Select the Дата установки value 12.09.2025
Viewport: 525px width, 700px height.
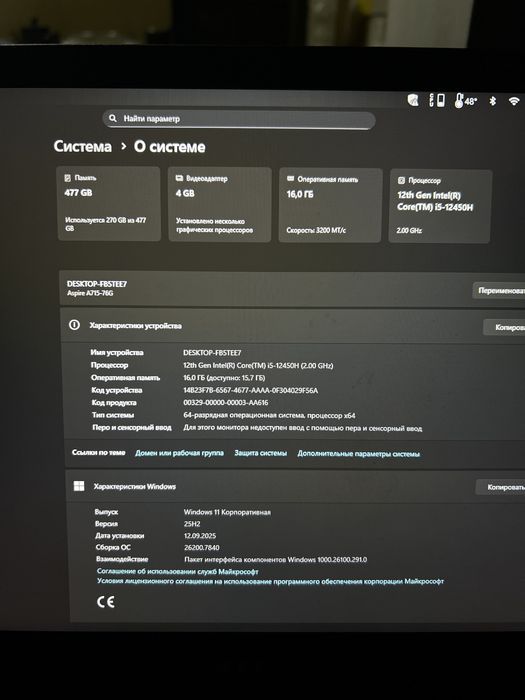pyautogui.click(x=200, y=536)
